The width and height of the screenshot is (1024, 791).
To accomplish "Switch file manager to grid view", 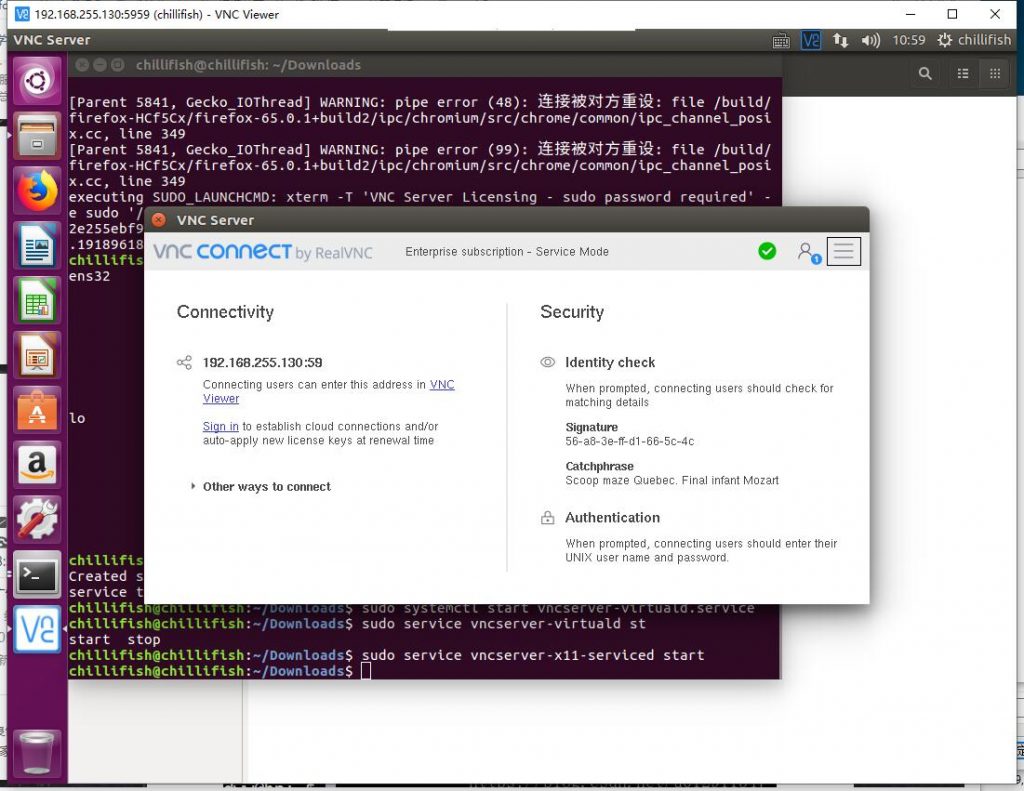I will (995, 74).
